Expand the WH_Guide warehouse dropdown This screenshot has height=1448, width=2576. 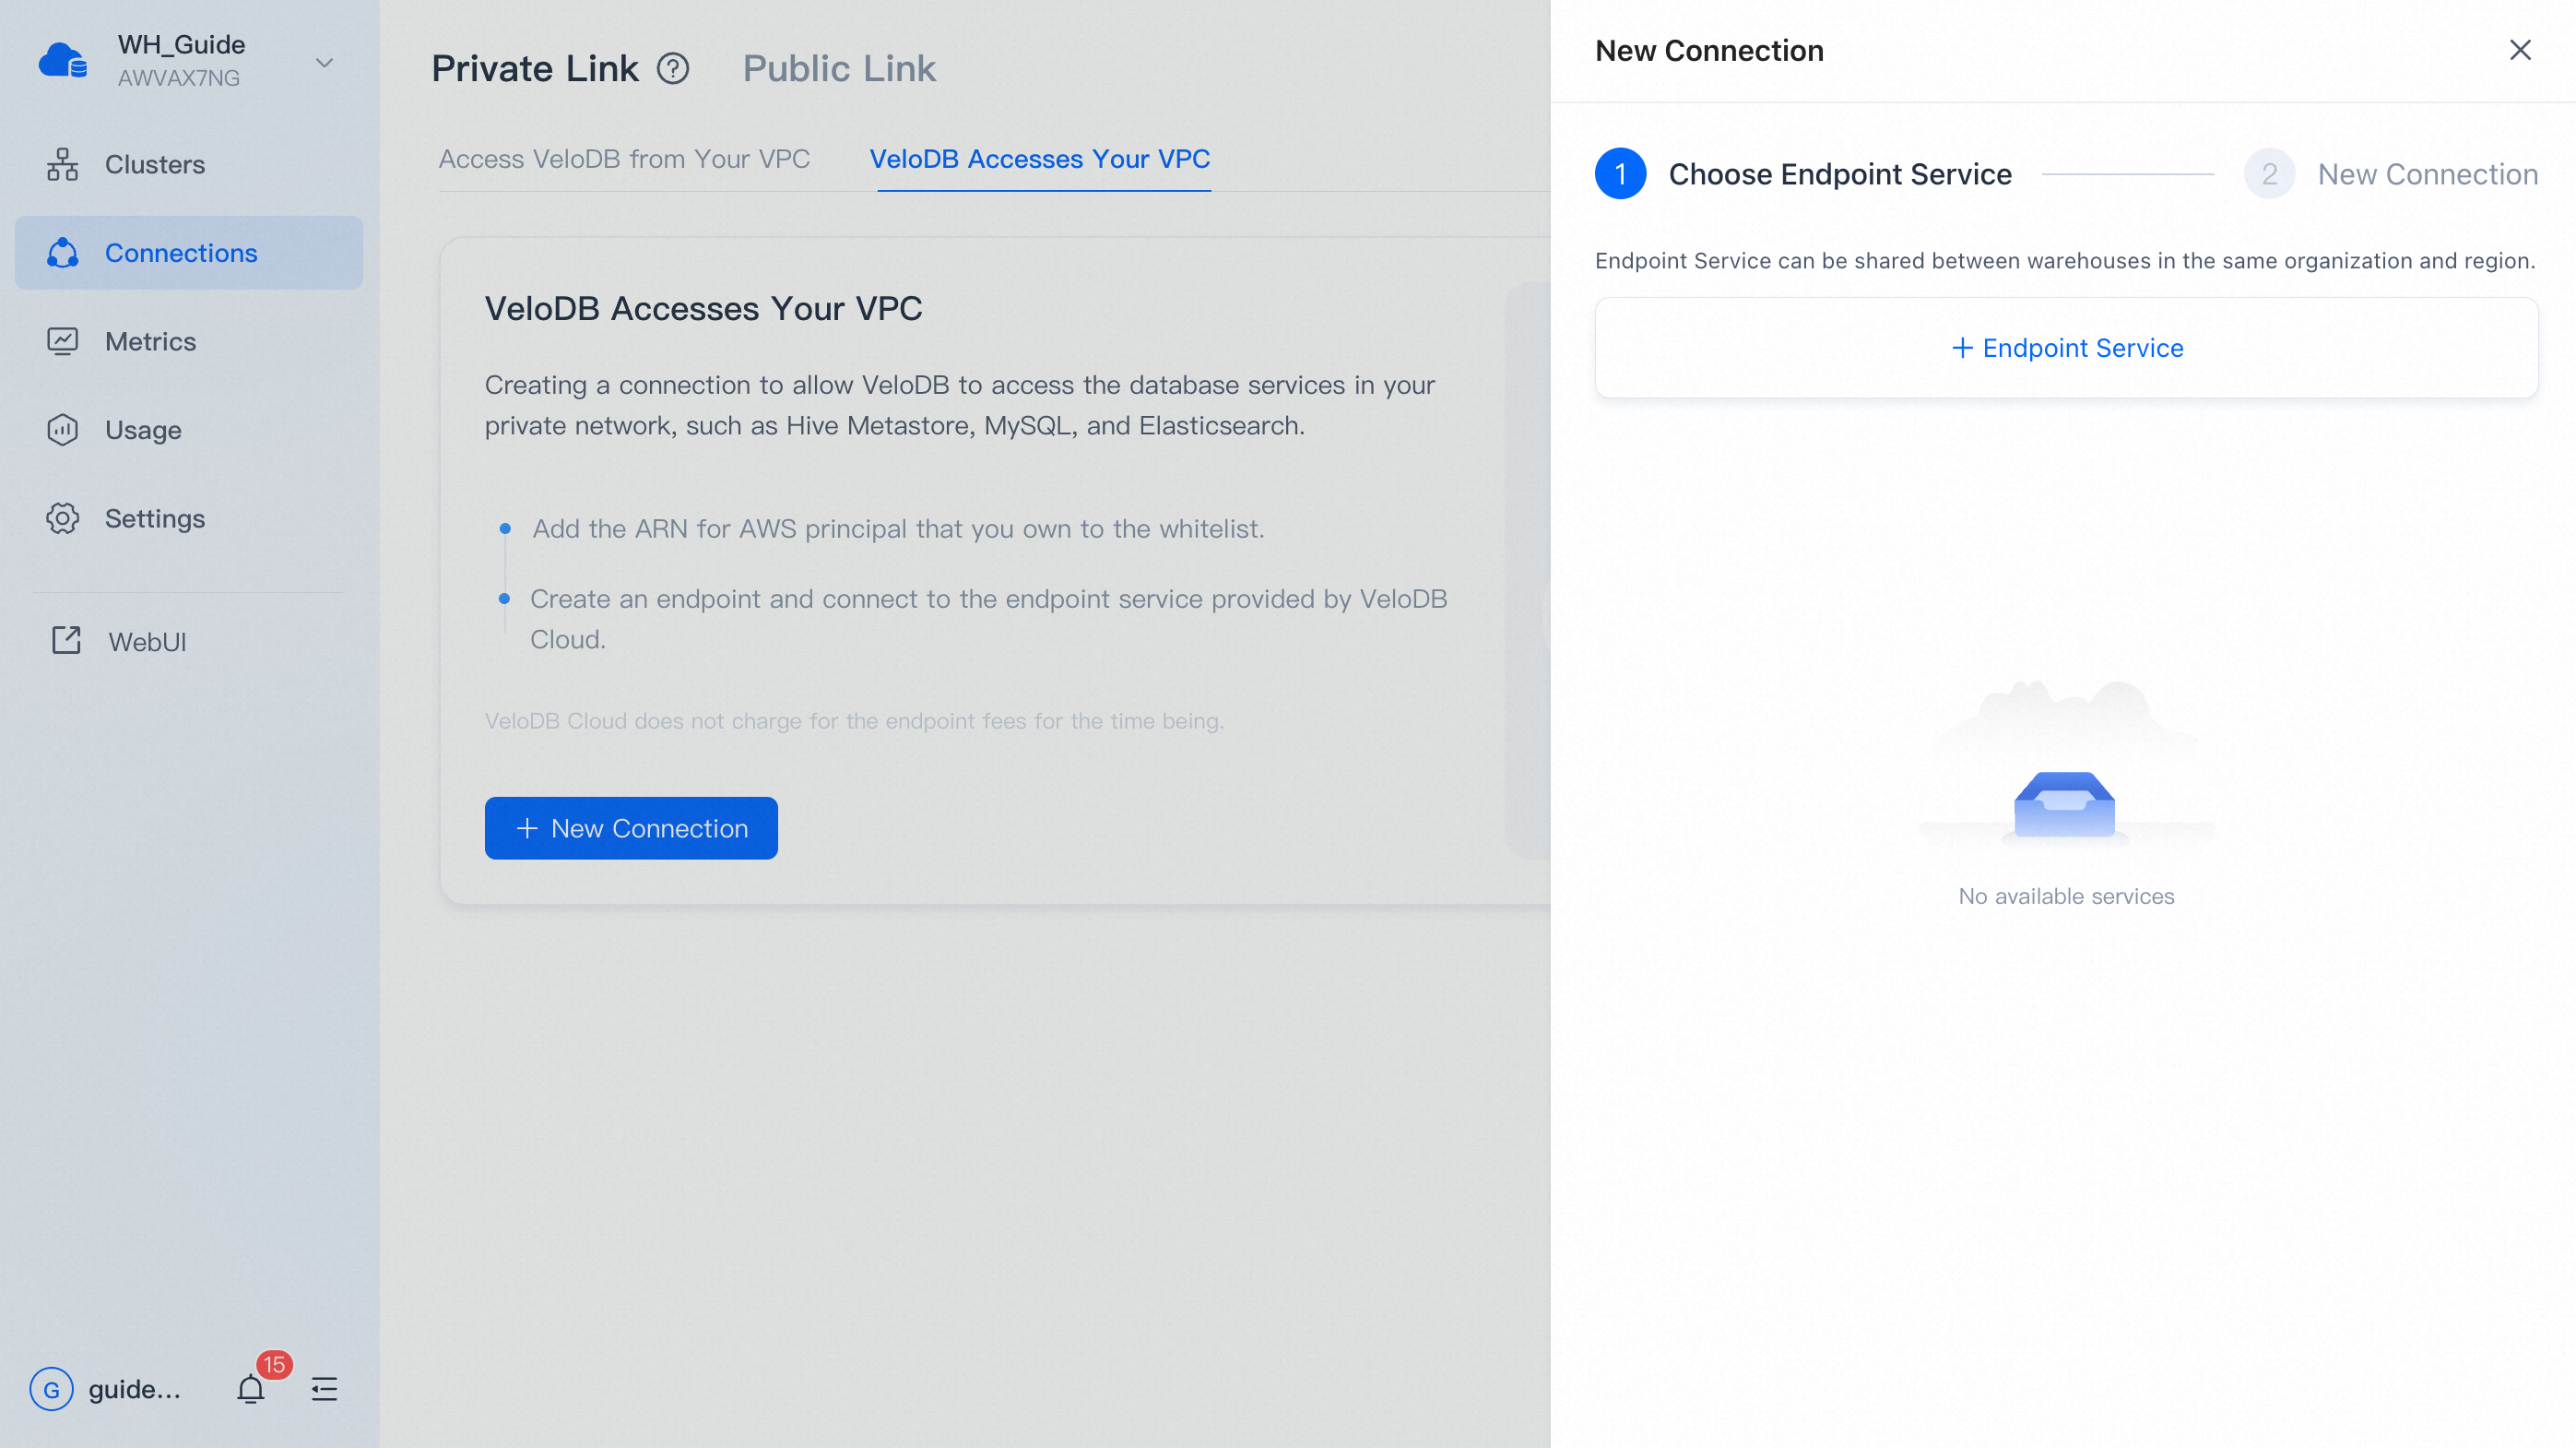click(x=324, y=63)
